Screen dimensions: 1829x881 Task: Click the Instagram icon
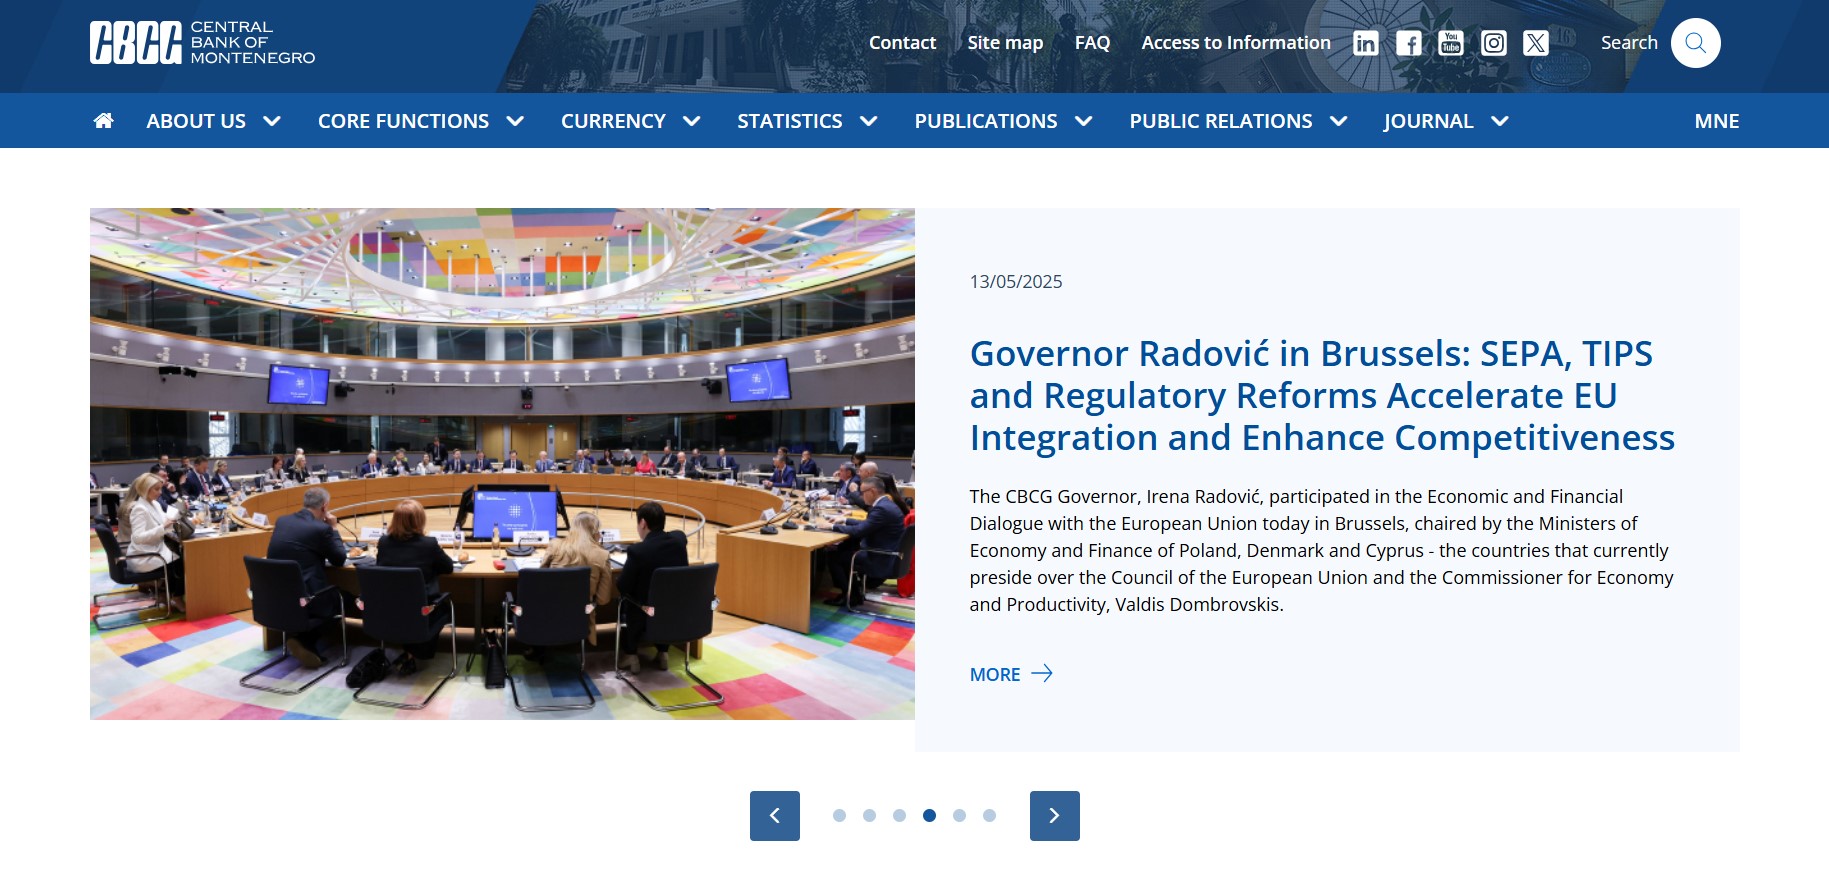(x=1493, y=43)
